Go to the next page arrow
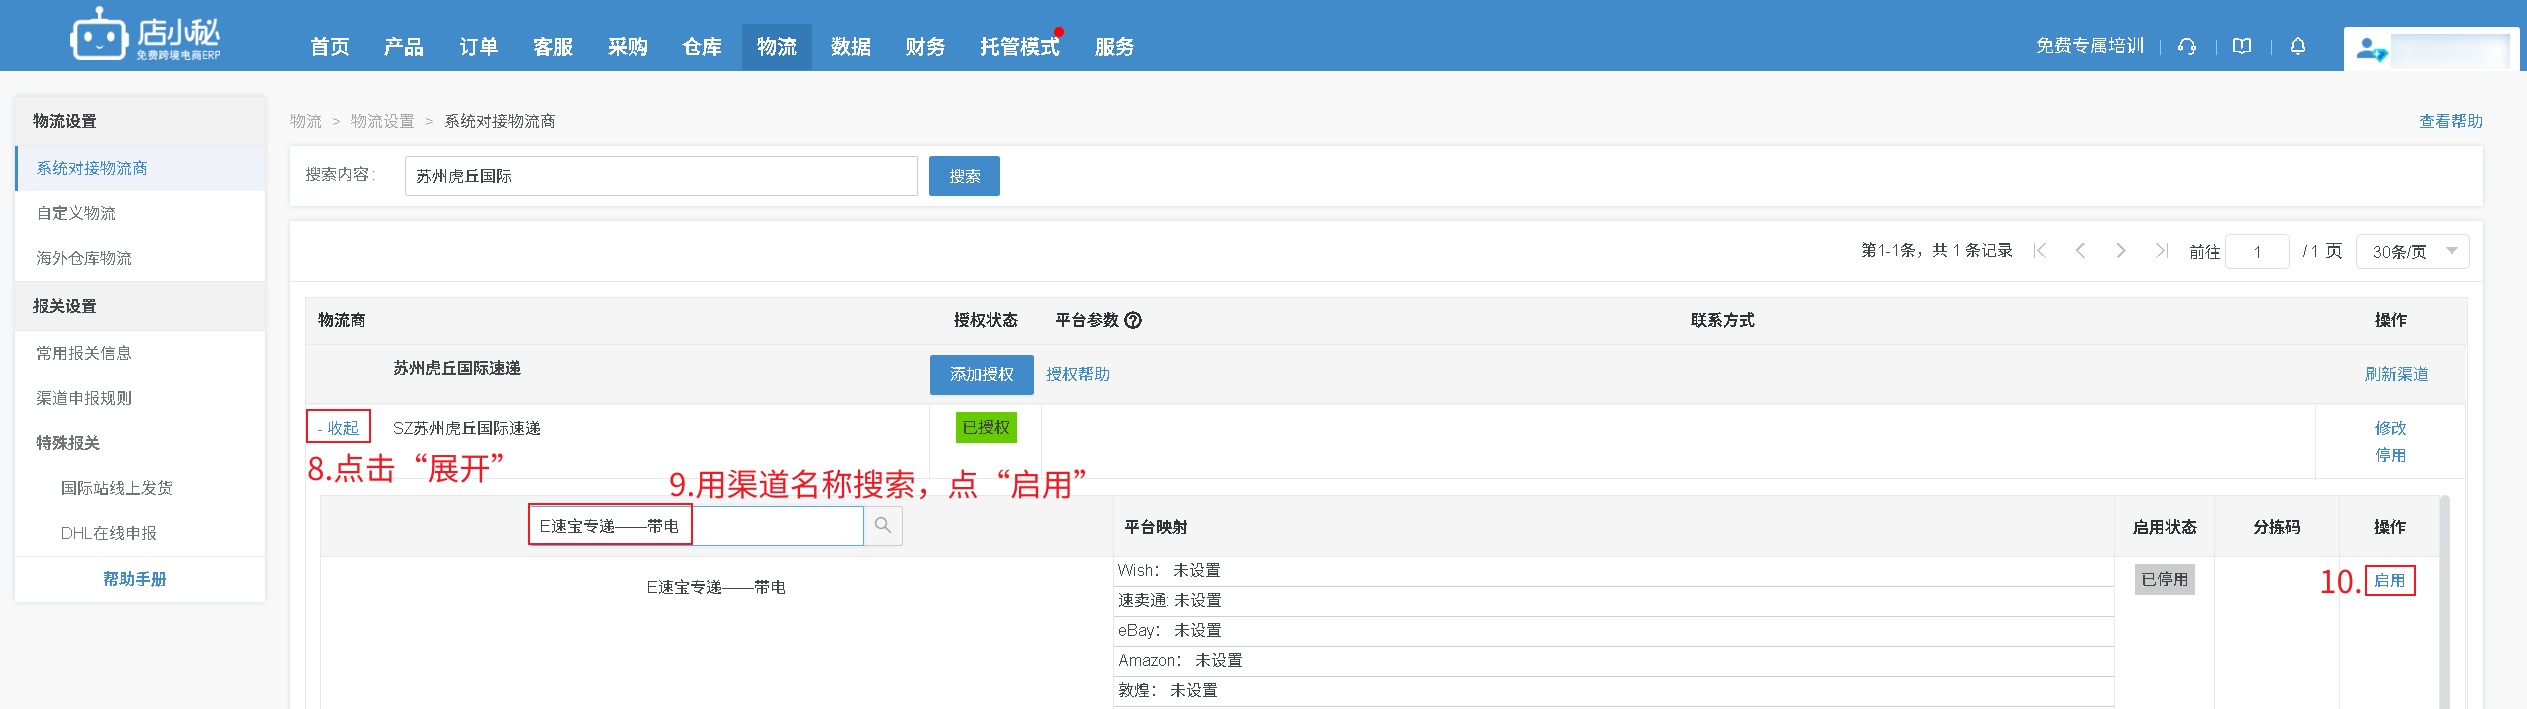 point(2121,251)
